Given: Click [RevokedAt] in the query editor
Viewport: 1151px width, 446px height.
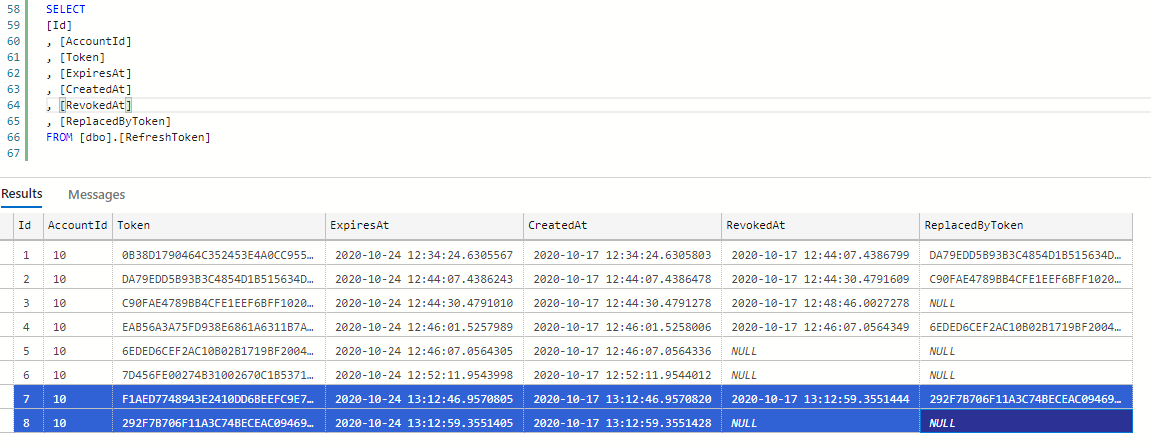Looking at the screenshot, I should click(x=96, y=105).
